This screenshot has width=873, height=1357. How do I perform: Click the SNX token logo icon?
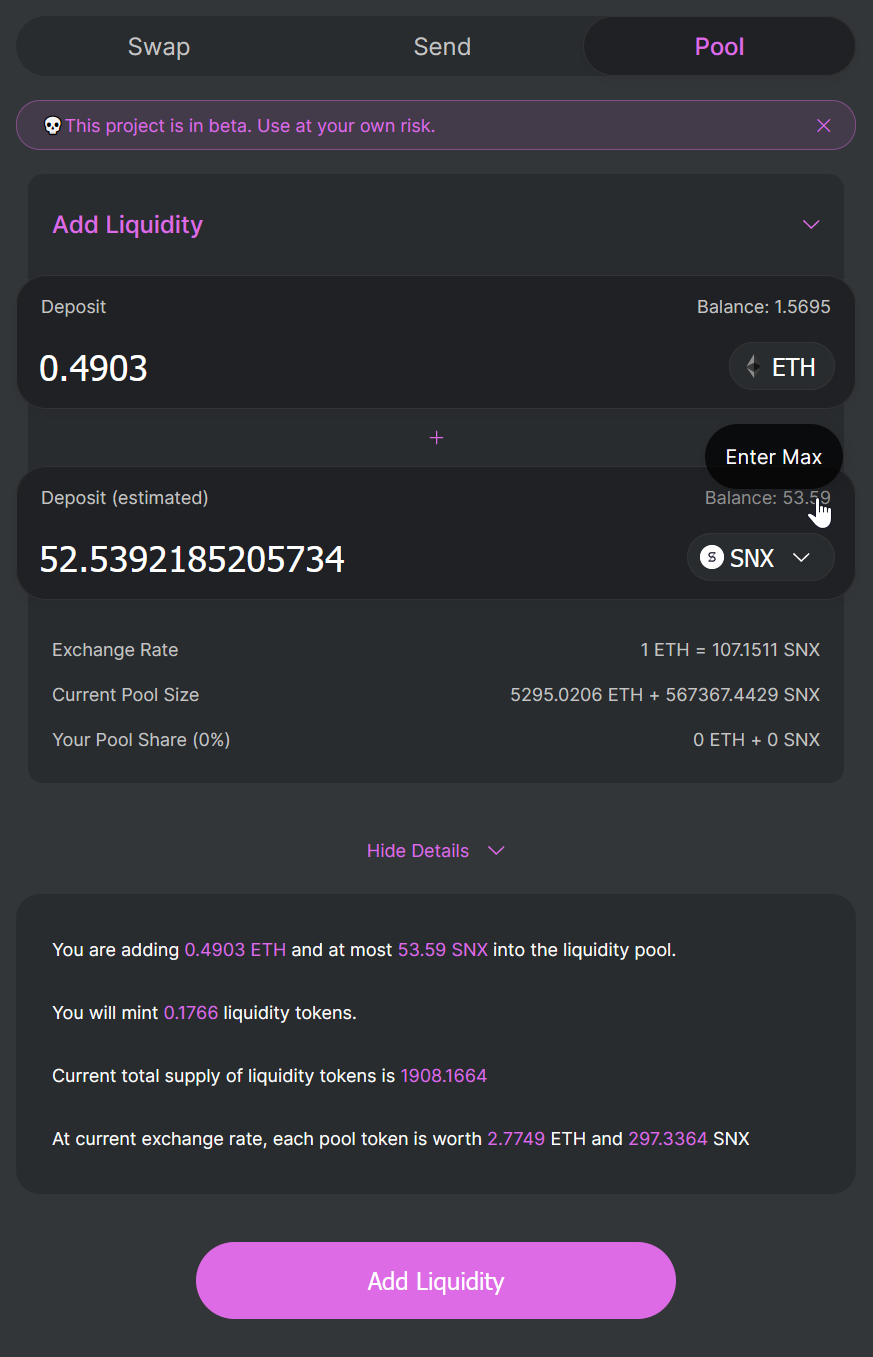[712, 557]
